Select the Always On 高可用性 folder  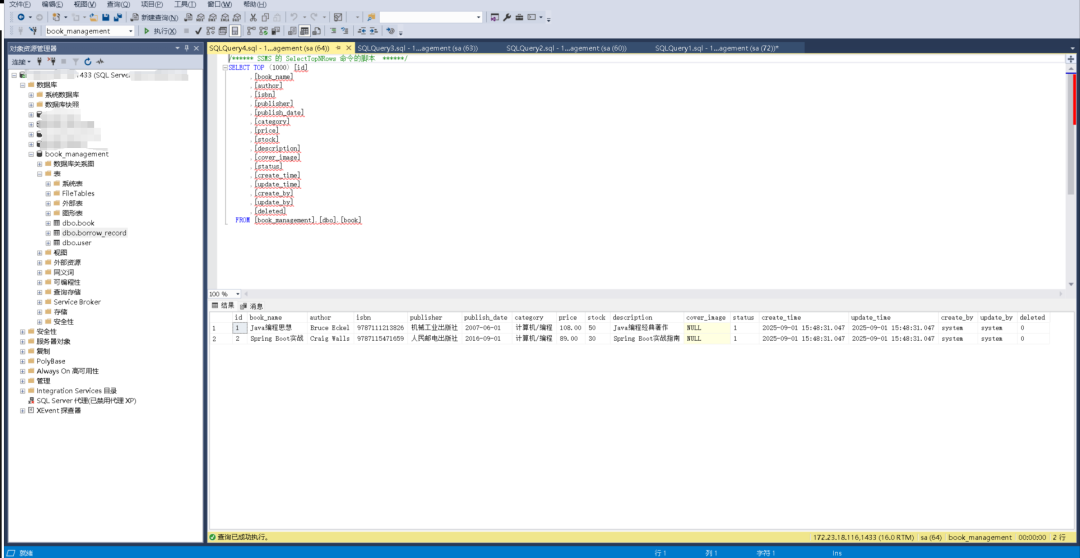(68, 371)
